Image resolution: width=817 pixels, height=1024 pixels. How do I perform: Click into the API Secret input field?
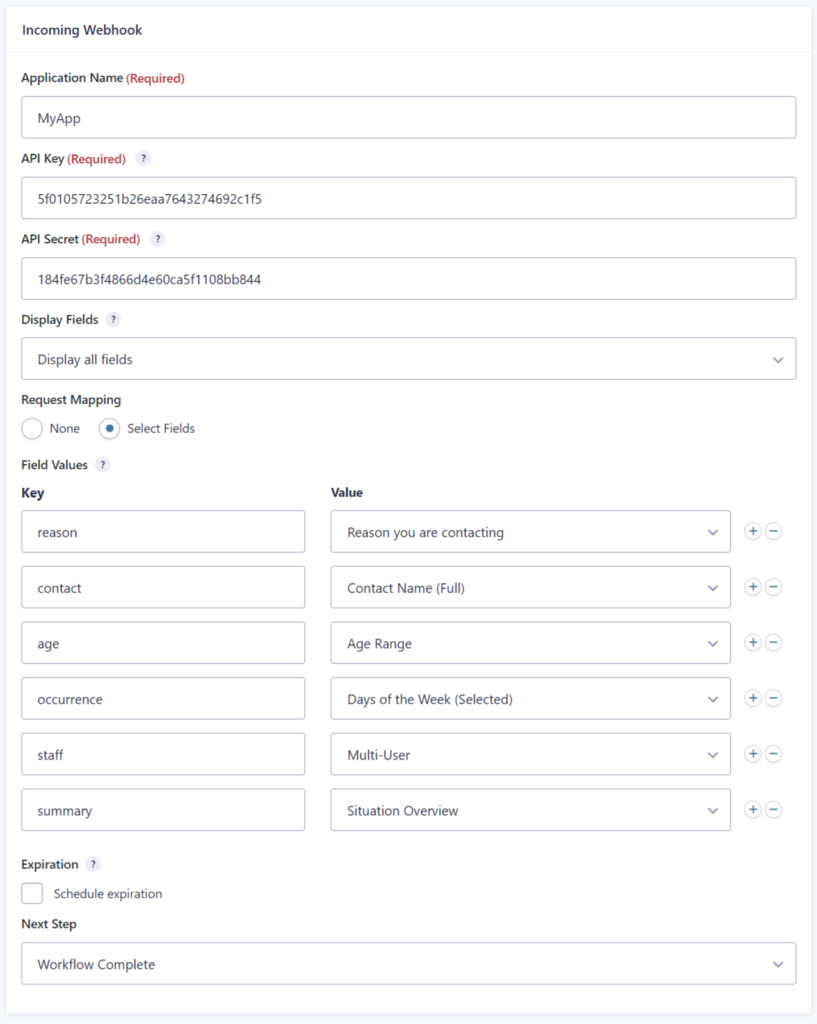coord(408,279)
